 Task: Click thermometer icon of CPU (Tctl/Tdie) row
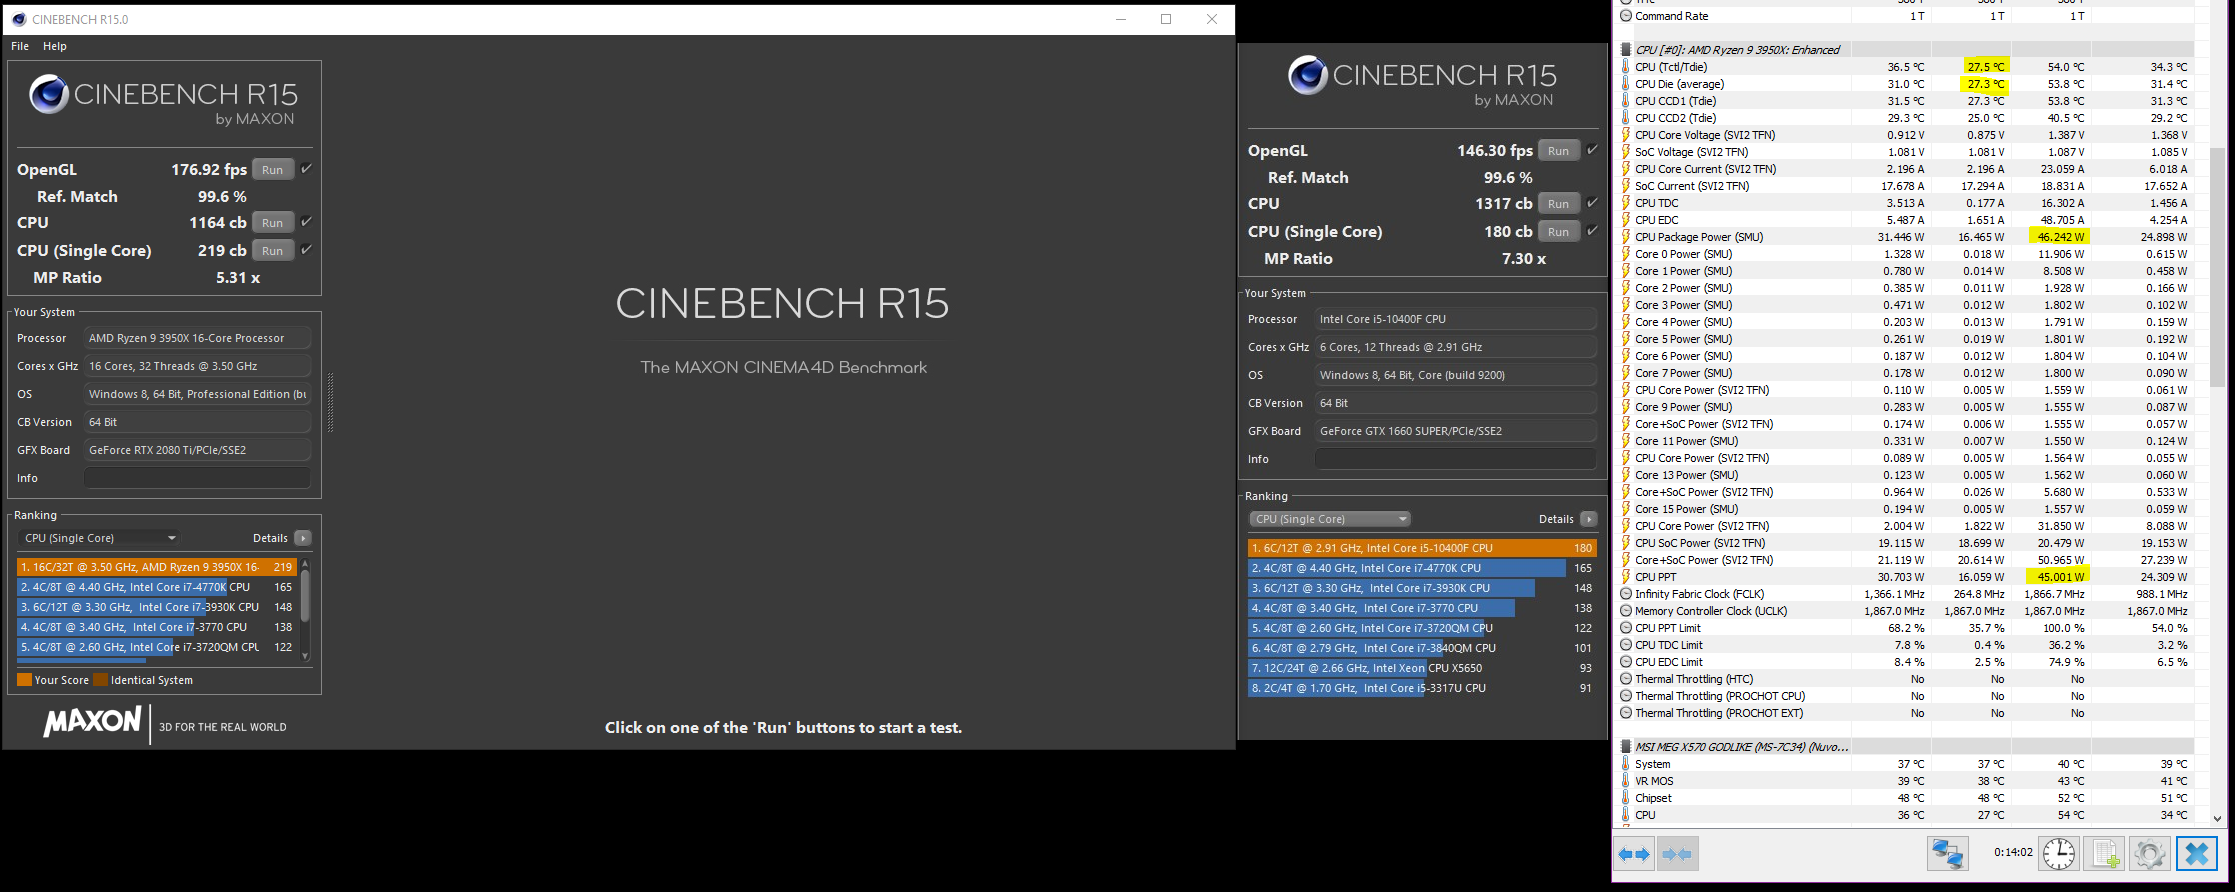click(x=1626, y=67)
